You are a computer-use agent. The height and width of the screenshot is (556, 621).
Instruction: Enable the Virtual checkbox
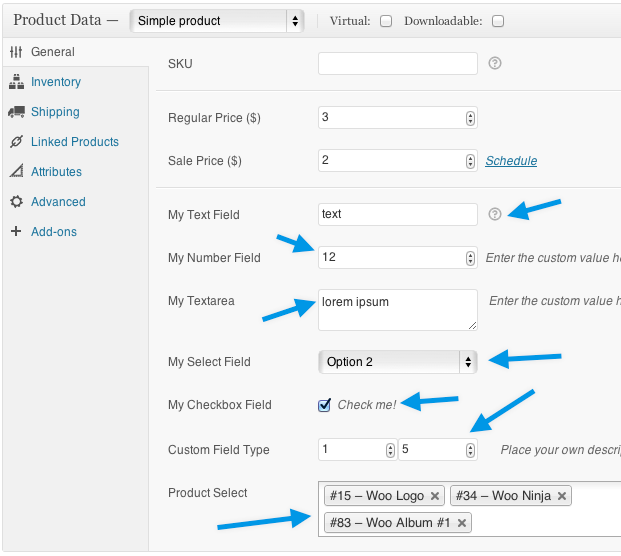[x=386, y=21]
